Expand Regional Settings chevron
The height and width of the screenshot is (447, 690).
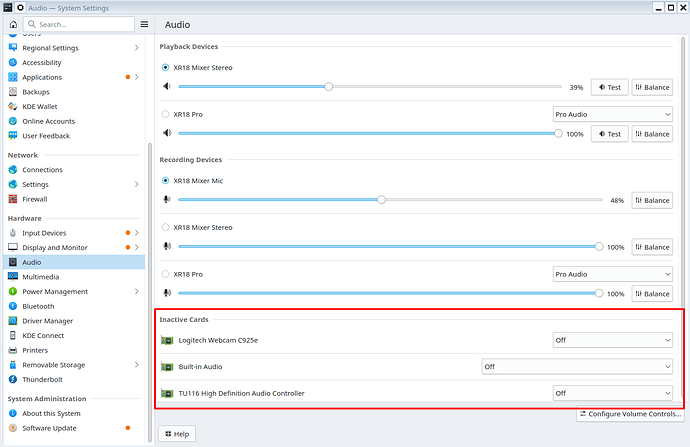point(136,48)
